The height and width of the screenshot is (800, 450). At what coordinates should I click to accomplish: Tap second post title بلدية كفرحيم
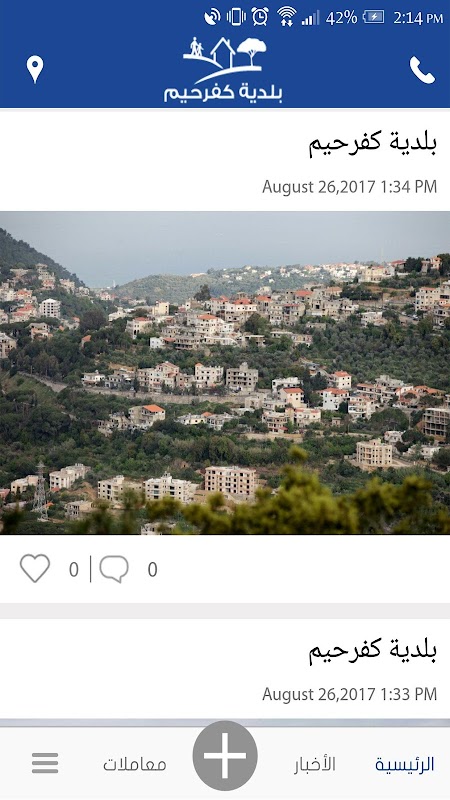click(372, 651)
